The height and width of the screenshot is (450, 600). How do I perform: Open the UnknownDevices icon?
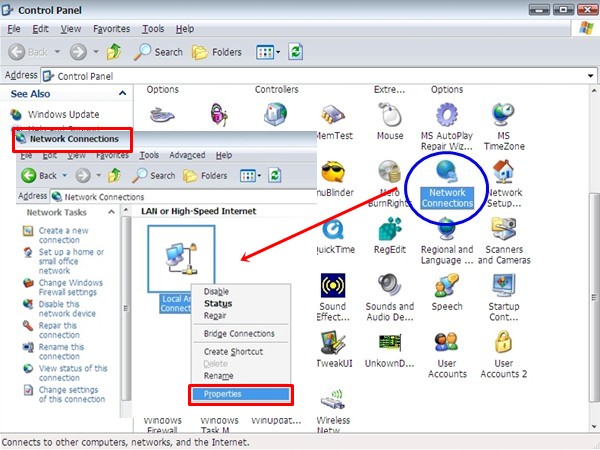(390, 349)
